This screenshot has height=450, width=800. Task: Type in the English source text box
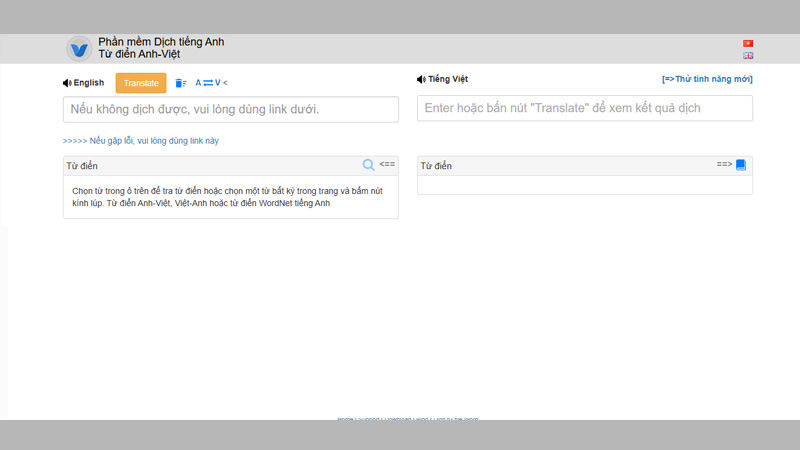230,109
